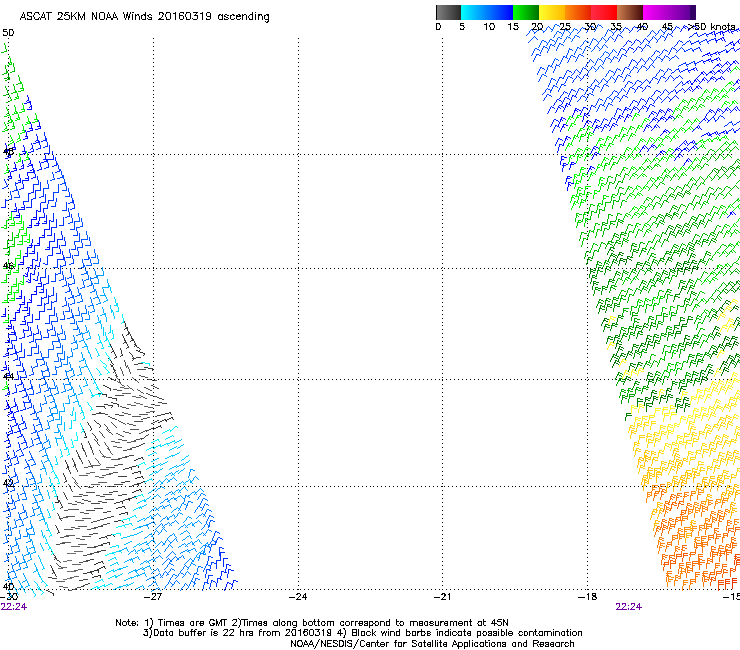
Task: Select the longitude label "-27"
Action: (x=153, y=597)
